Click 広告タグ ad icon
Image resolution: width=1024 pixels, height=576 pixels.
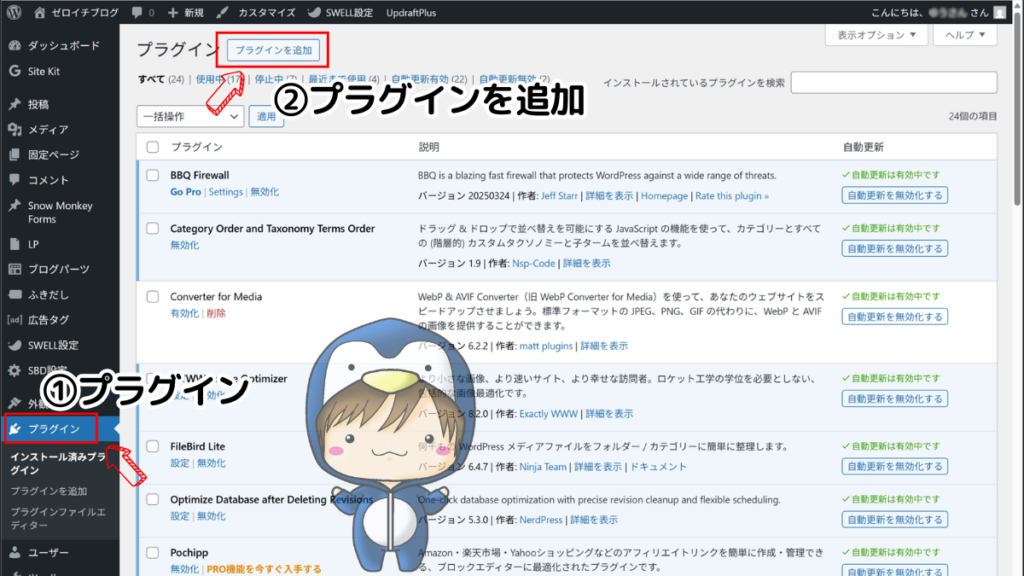point(14,320)
